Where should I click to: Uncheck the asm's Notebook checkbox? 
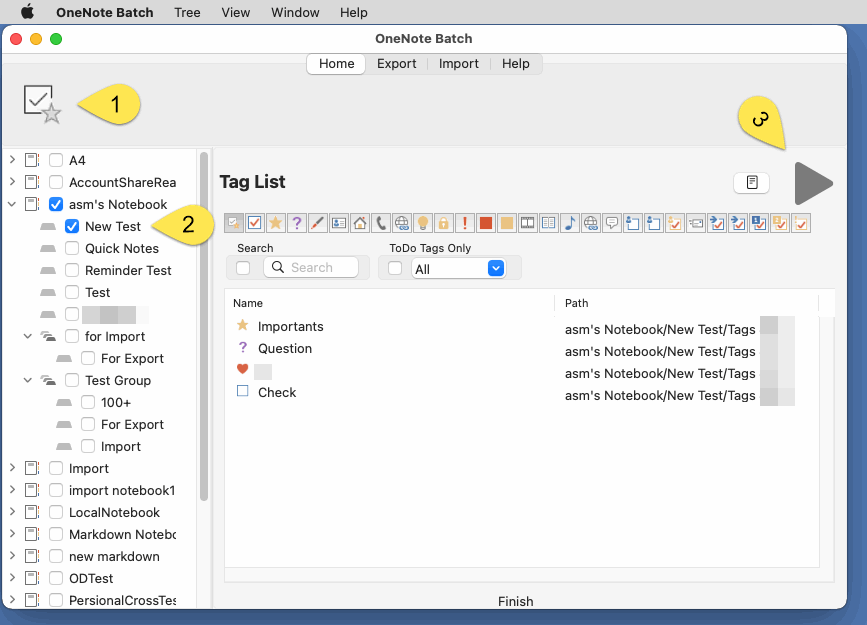point(56,204)
